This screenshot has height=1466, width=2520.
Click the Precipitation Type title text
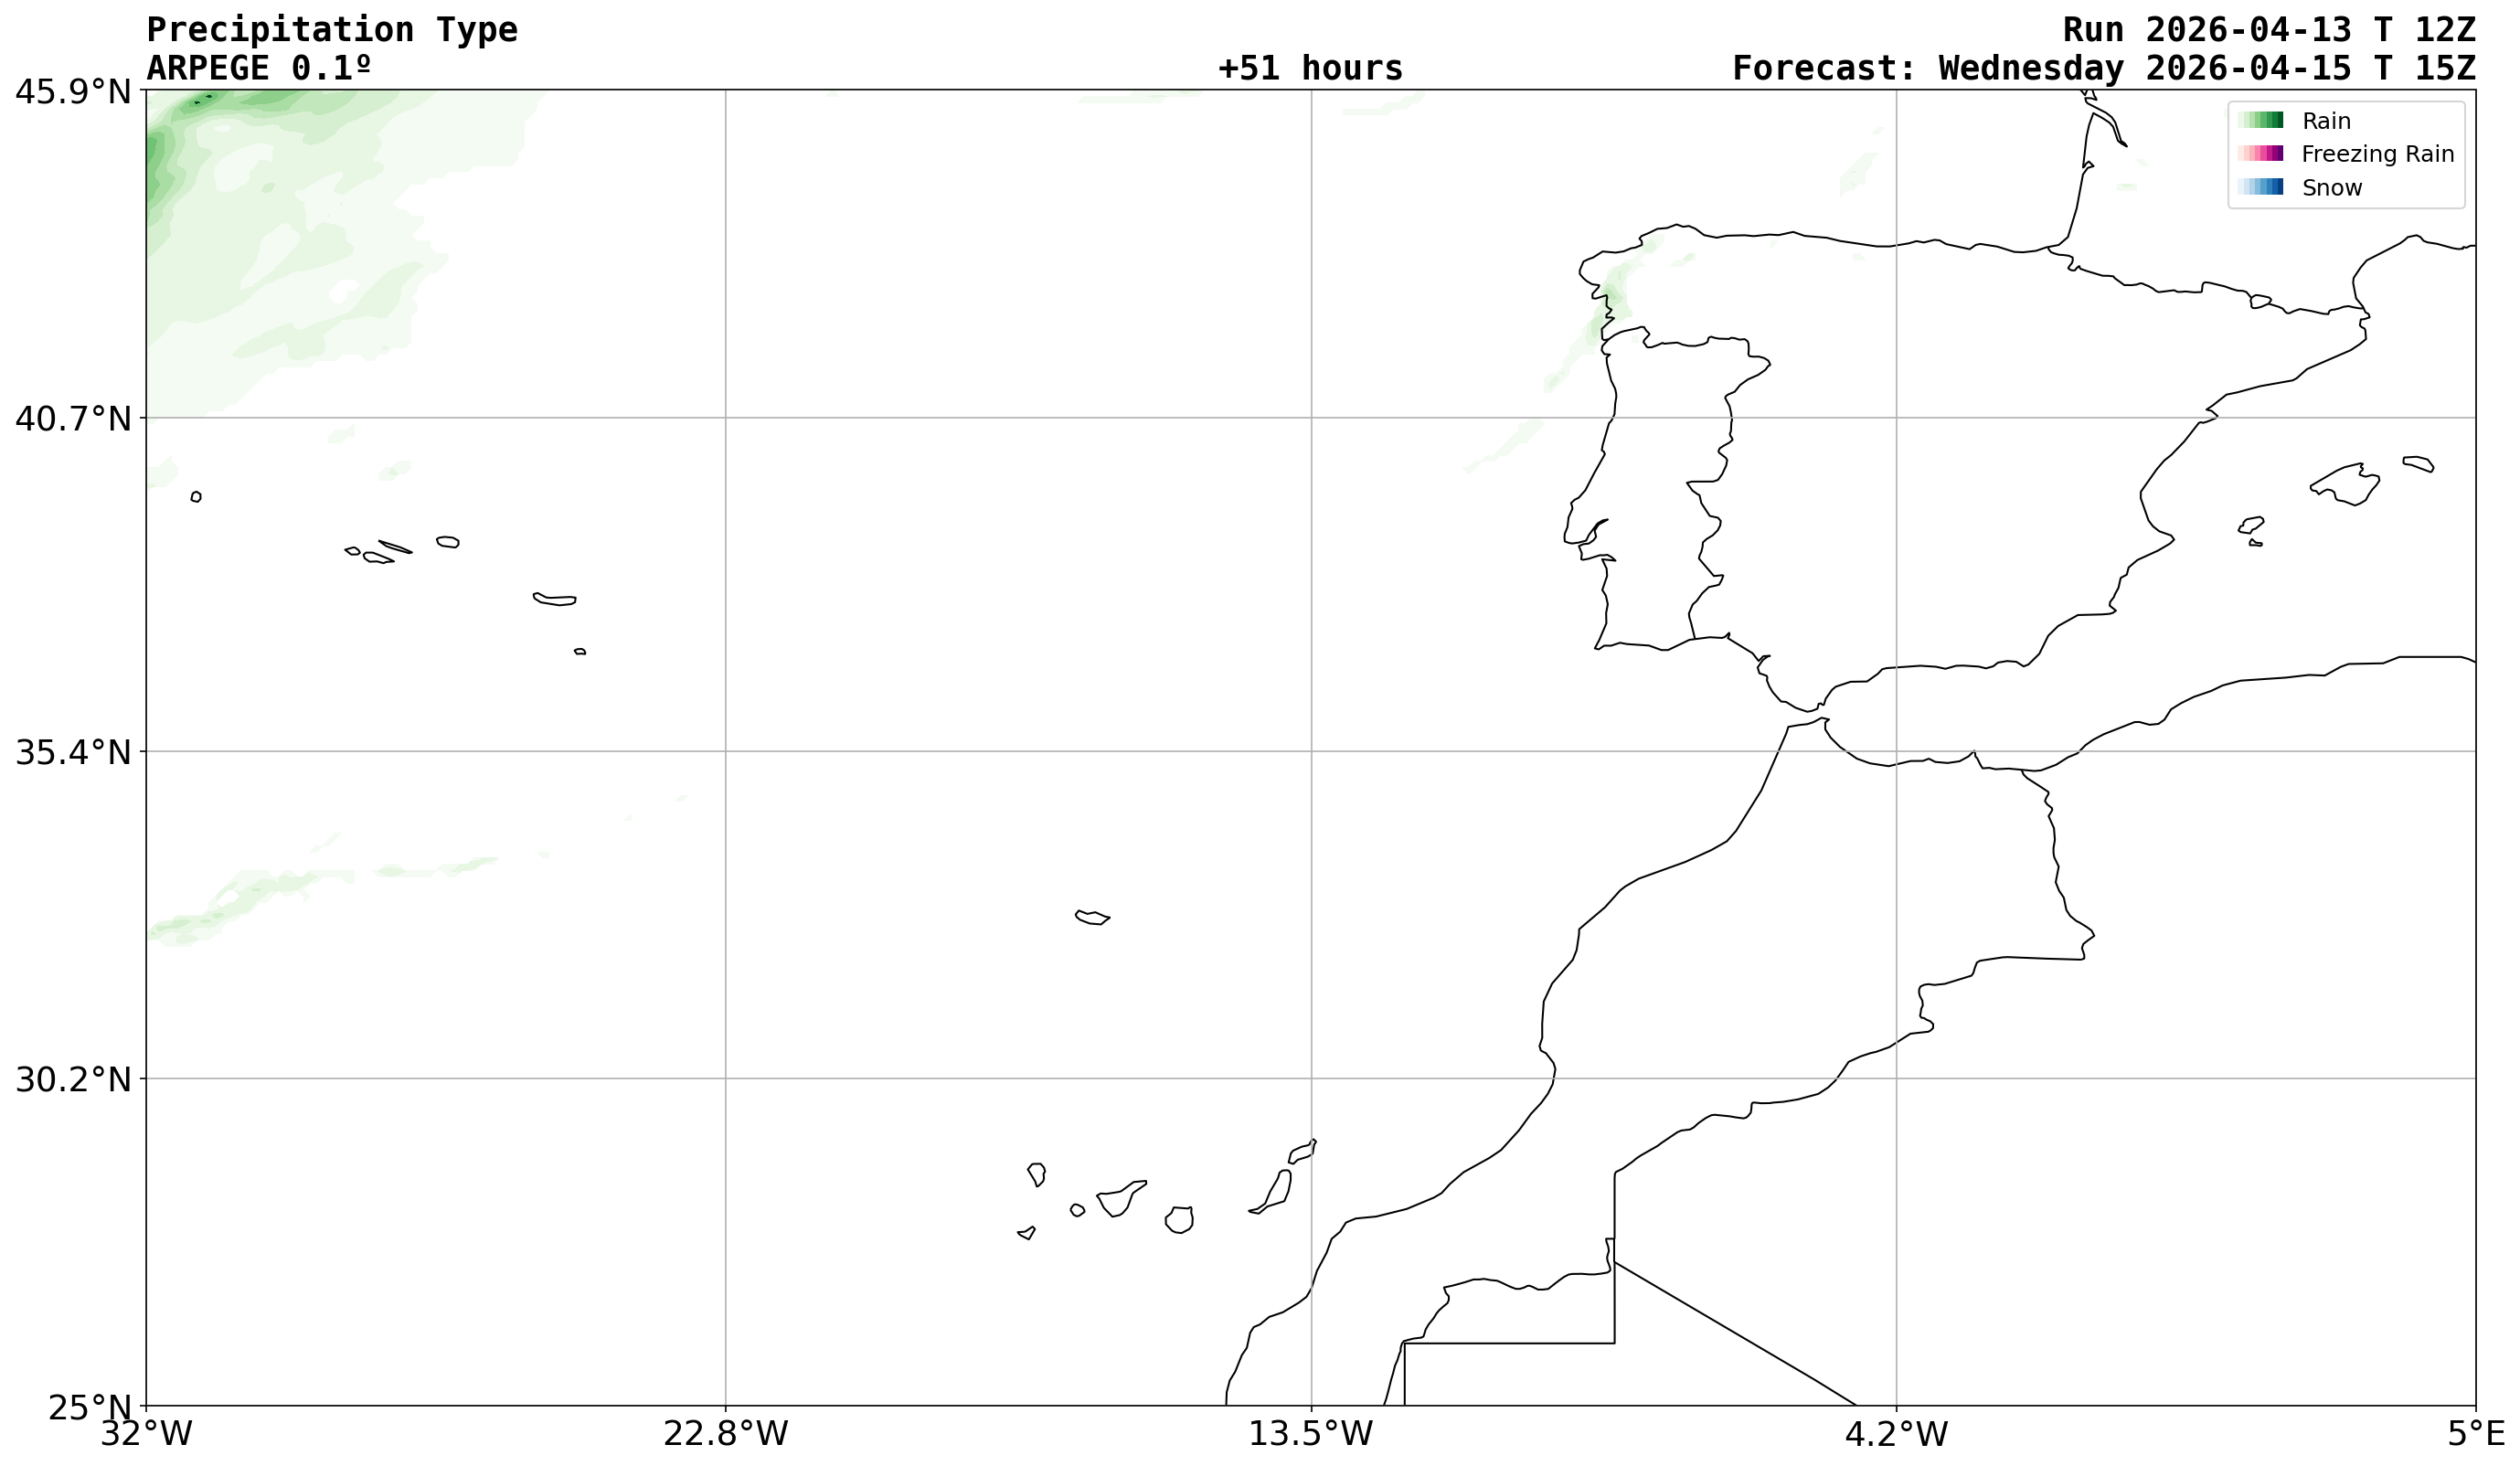click(x=332, y=30)
